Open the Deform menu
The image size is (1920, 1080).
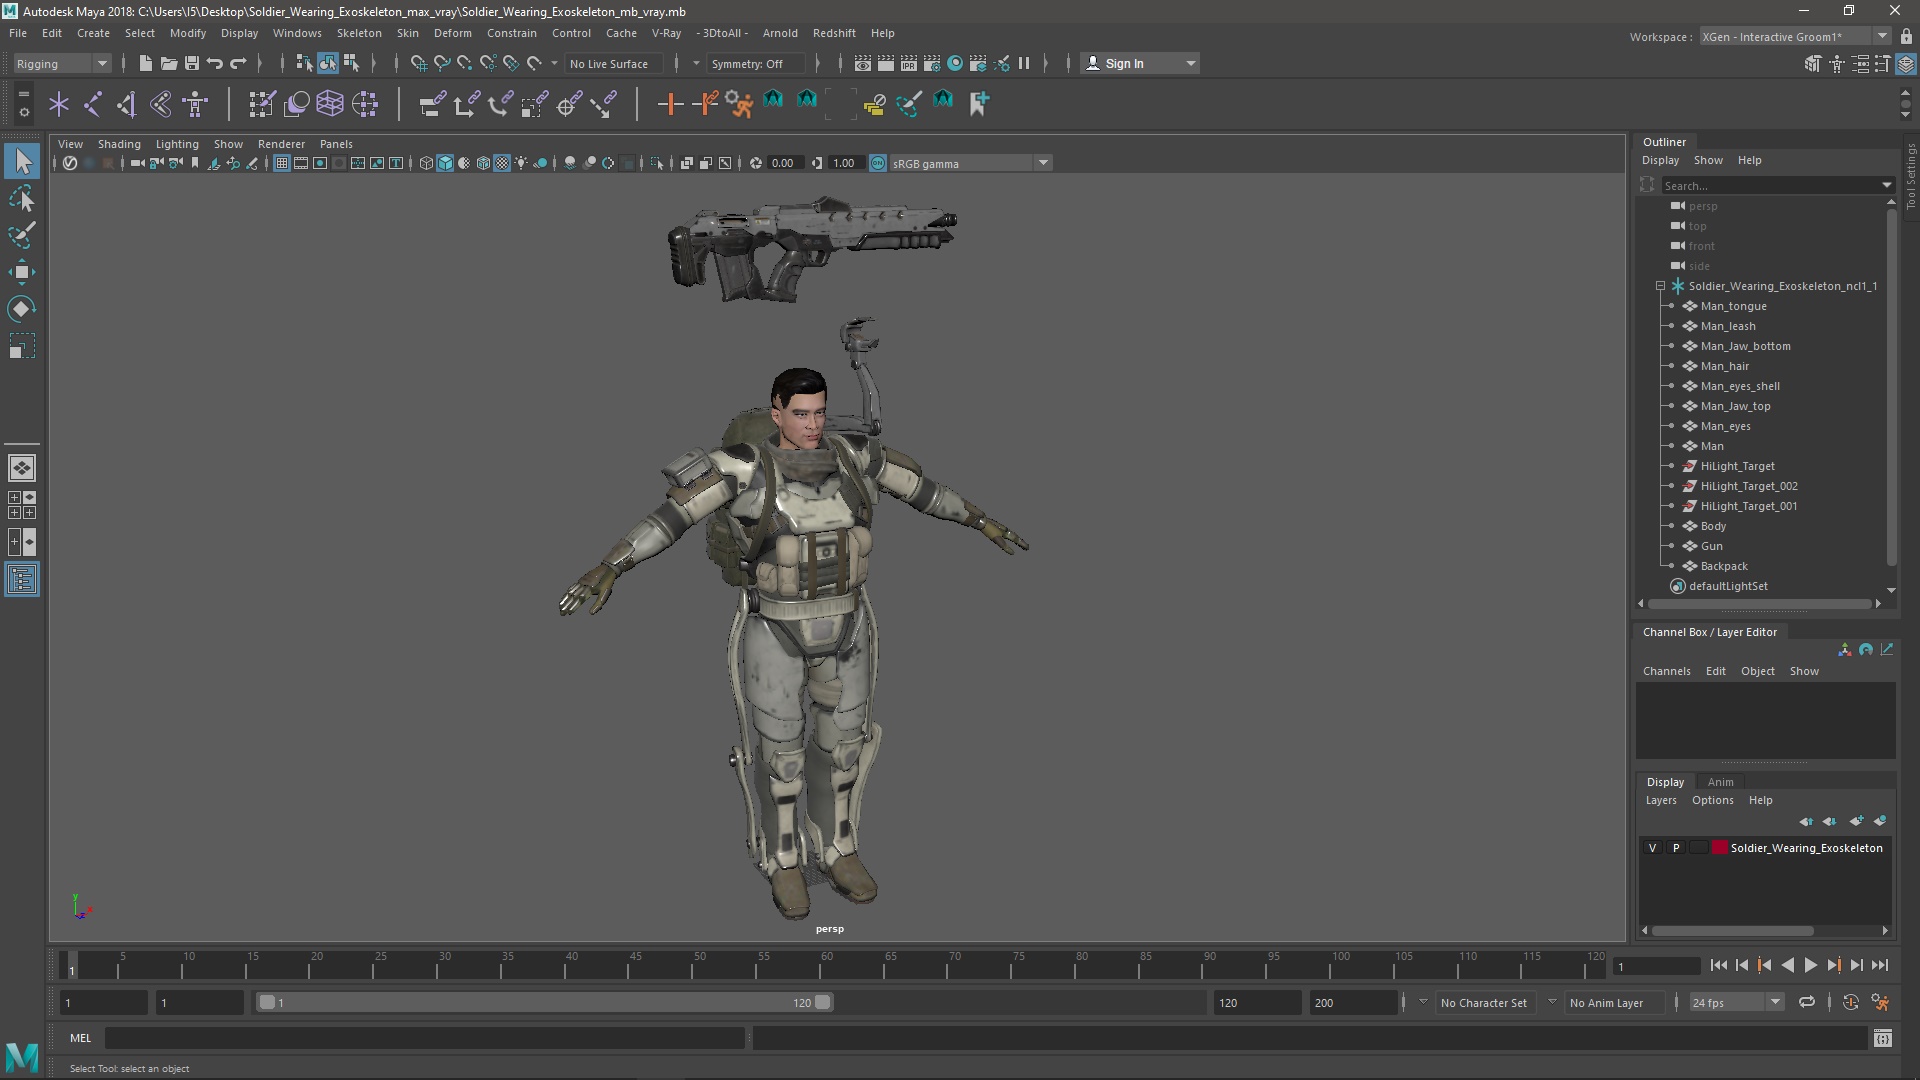[x=452, y=33]
